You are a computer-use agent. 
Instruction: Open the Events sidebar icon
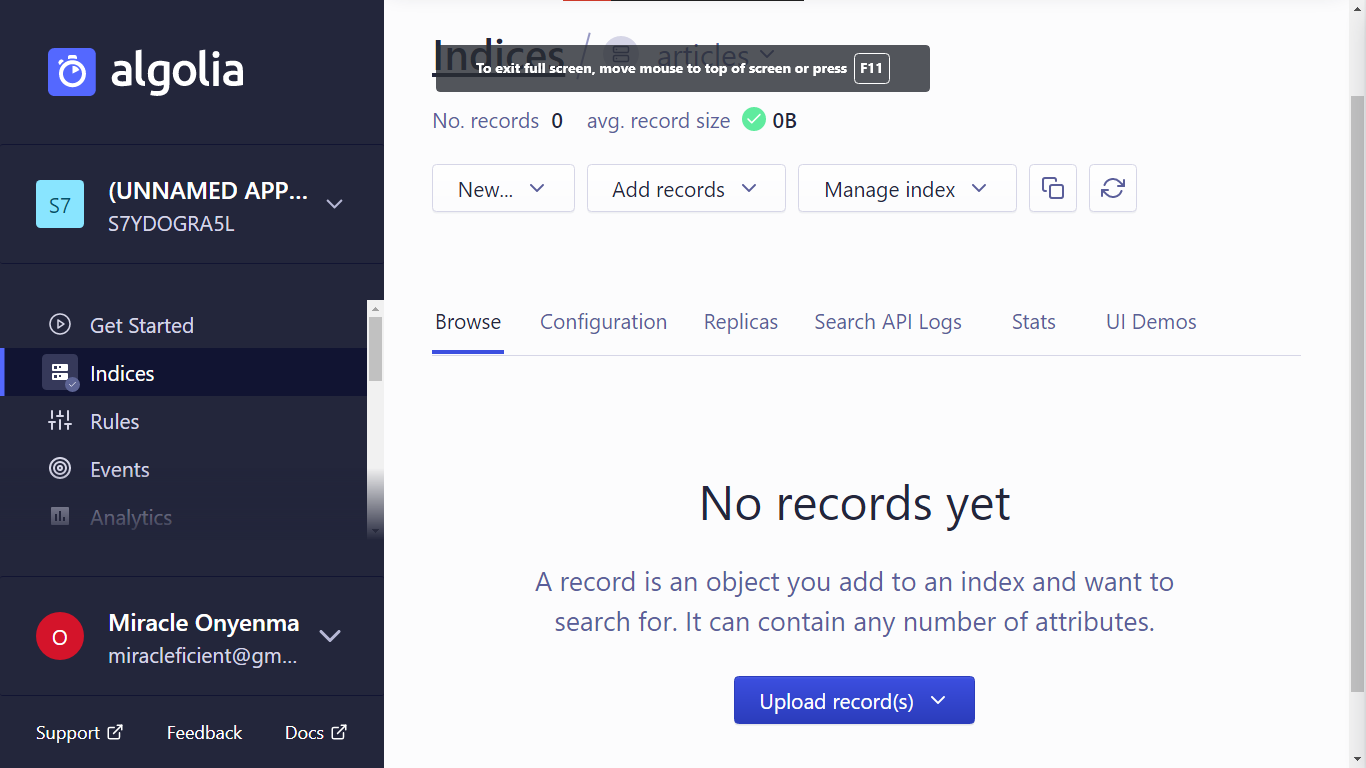[60, 468]
